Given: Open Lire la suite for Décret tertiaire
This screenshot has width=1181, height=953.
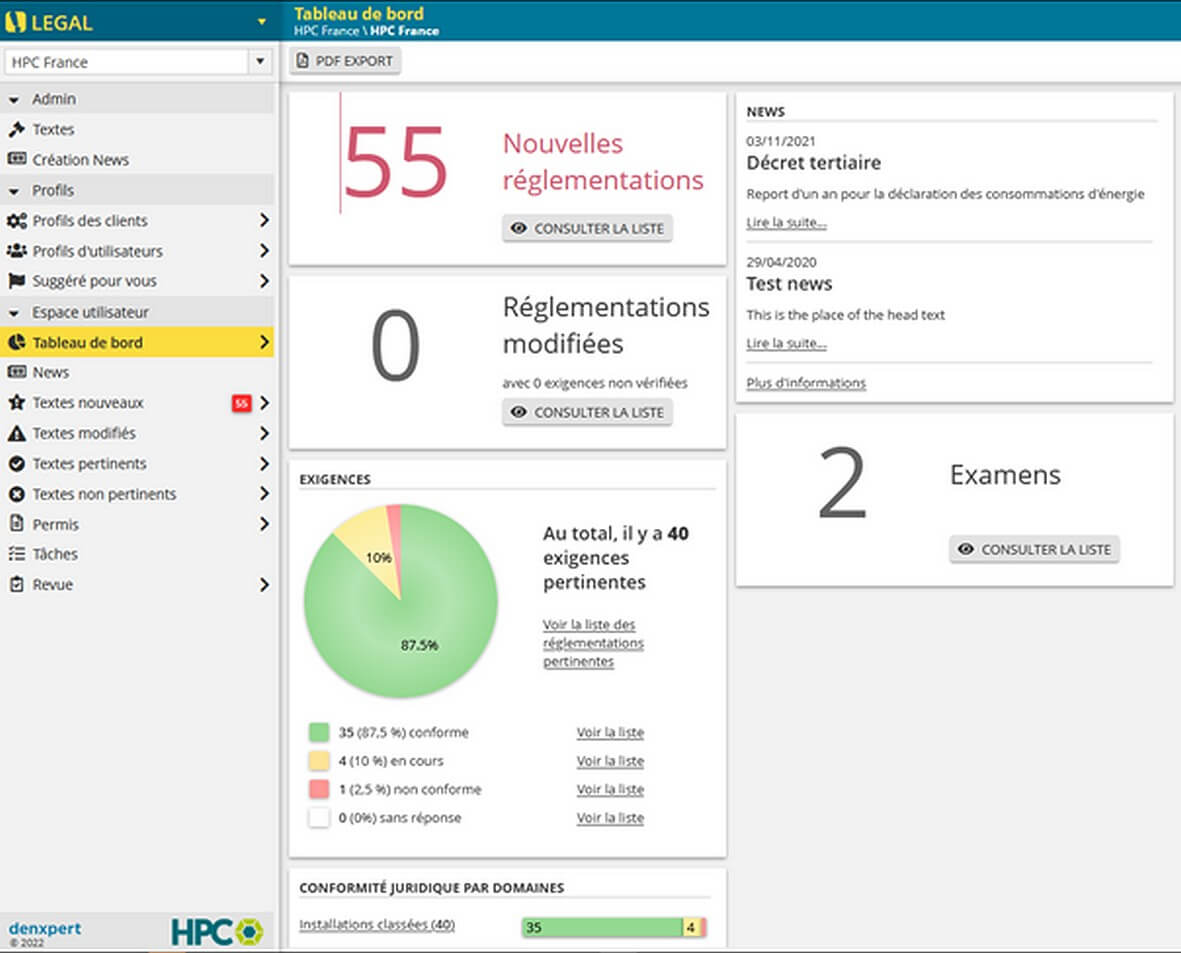Looking at the screenshot, I should pyautogui.click(x=786, y=222).
